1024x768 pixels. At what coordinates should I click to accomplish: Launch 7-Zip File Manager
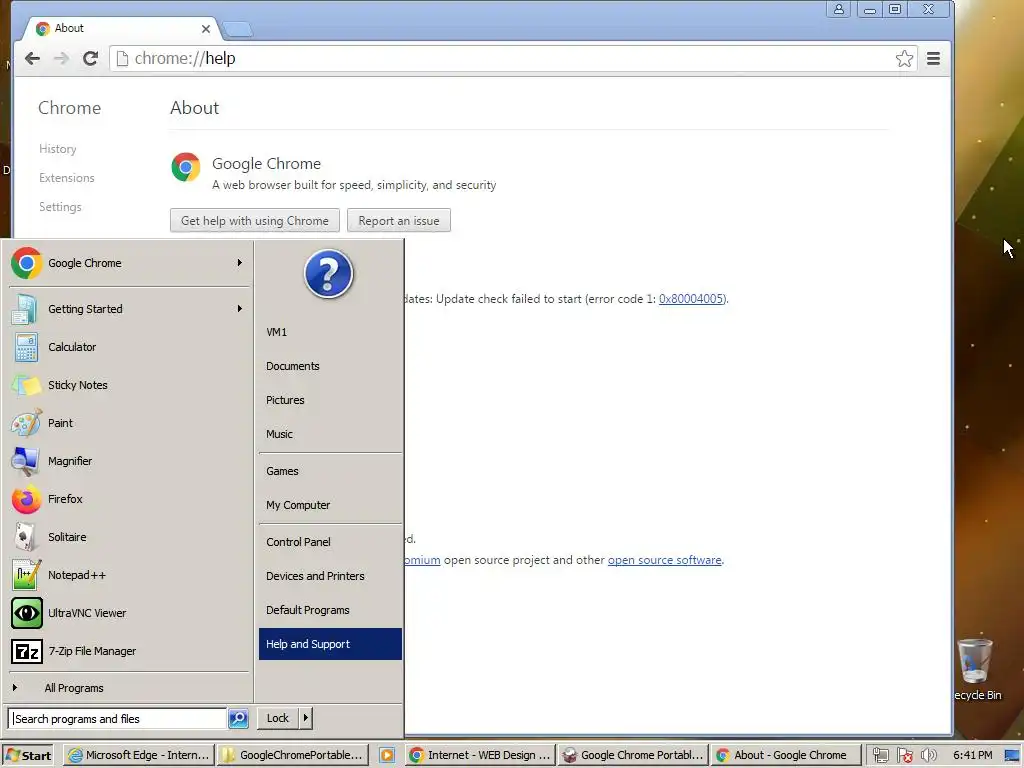click(x=127, y=651)
